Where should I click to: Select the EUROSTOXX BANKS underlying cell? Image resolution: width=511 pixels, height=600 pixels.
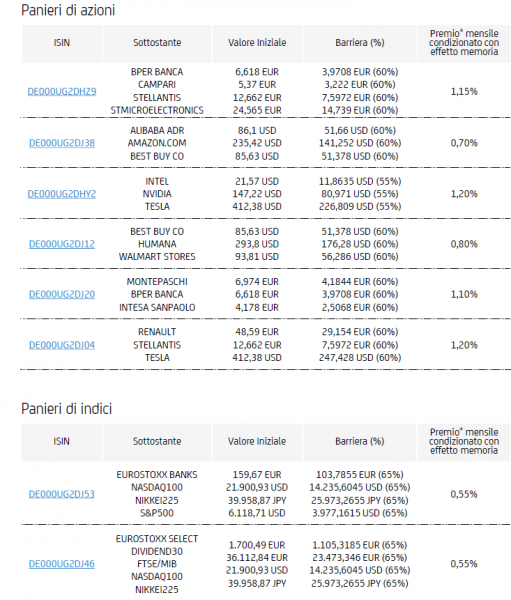(157, 475)
